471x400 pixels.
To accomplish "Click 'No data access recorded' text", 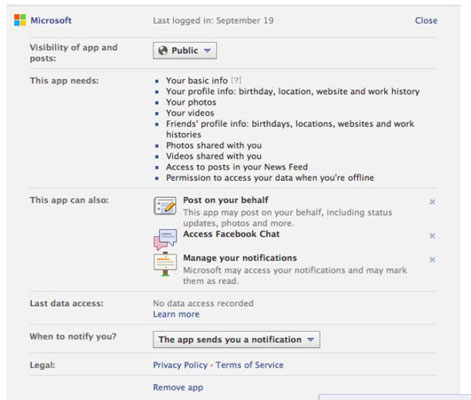I will pyautogui.click(x=203, y=303).
